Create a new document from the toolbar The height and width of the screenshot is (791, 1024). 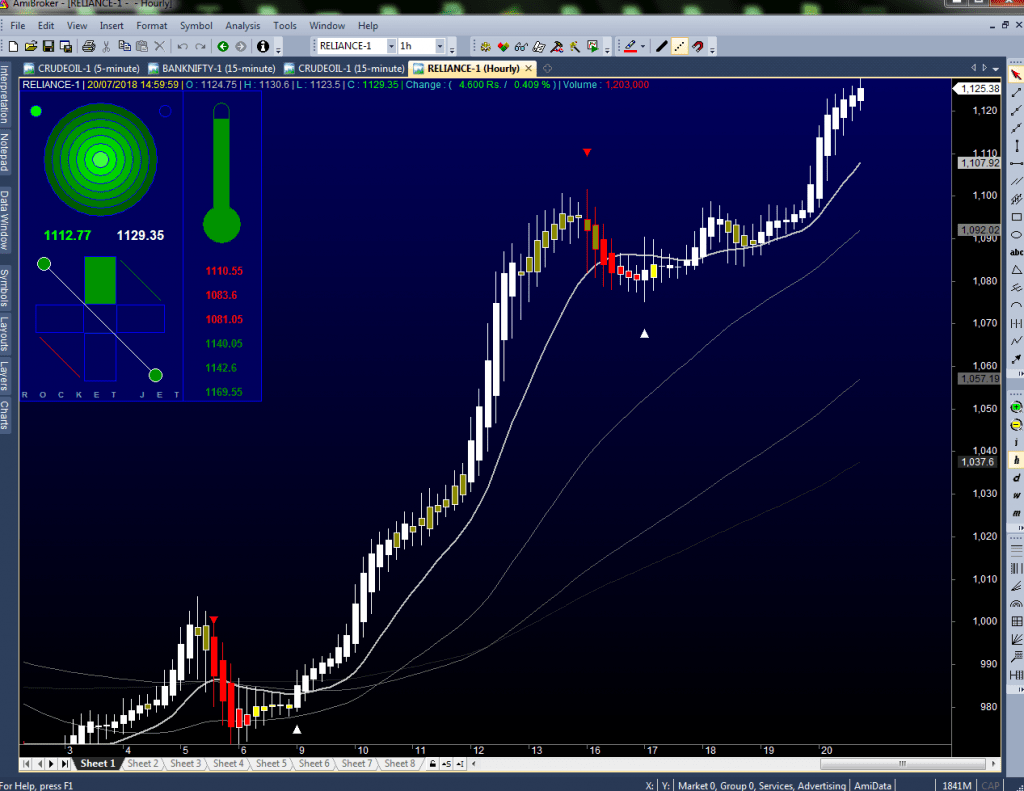13,46
